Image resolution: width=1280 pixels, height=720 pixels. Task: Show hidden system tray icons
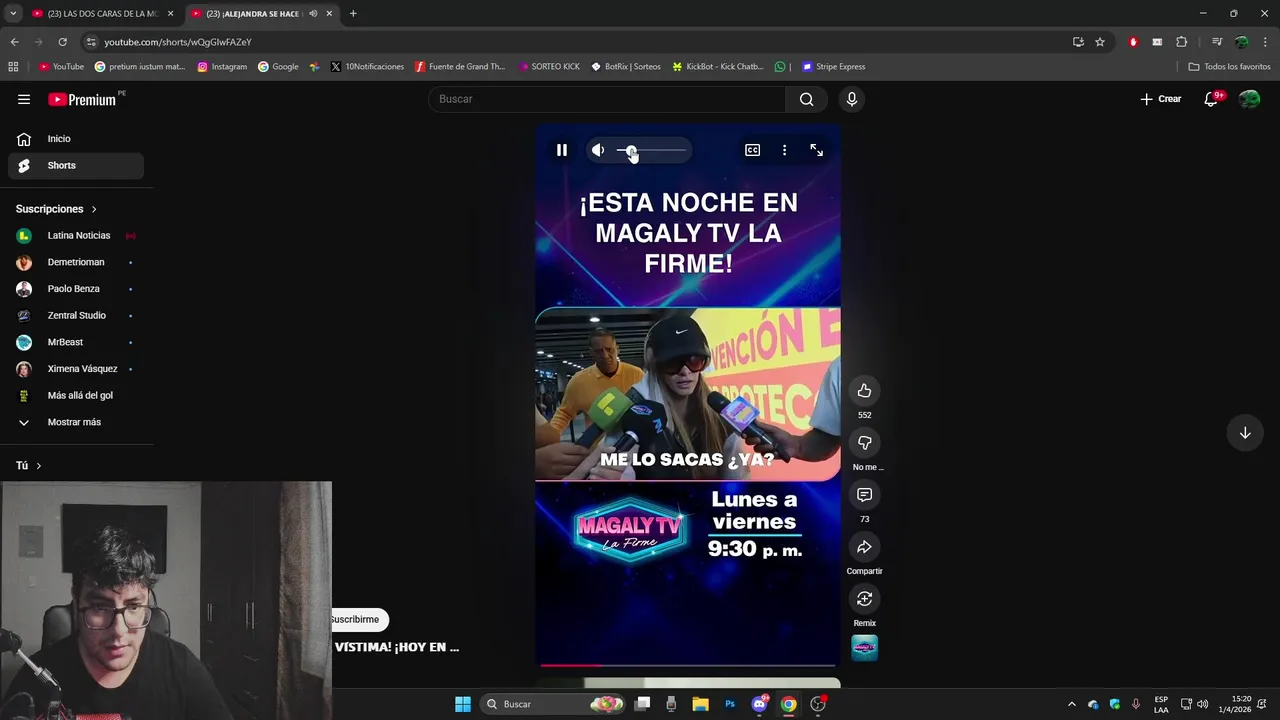pos(1072,704)
